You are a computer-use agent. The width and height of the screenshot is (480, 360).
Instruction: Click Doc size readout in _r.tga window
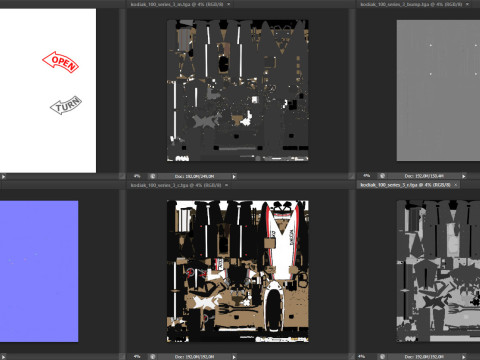click(424, 357)
